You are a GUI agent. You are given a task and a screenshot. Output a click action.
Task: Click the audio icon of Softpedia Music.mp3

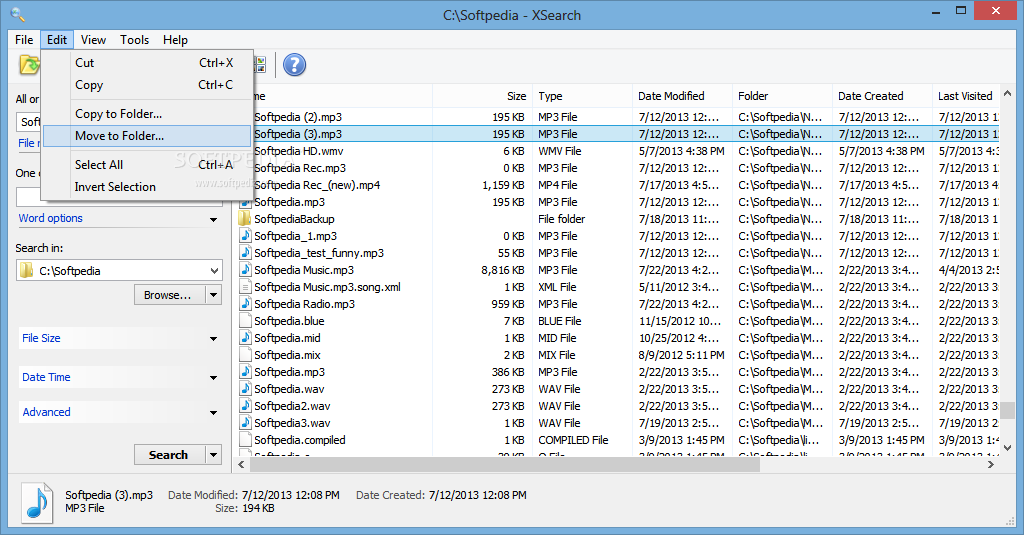245,270
